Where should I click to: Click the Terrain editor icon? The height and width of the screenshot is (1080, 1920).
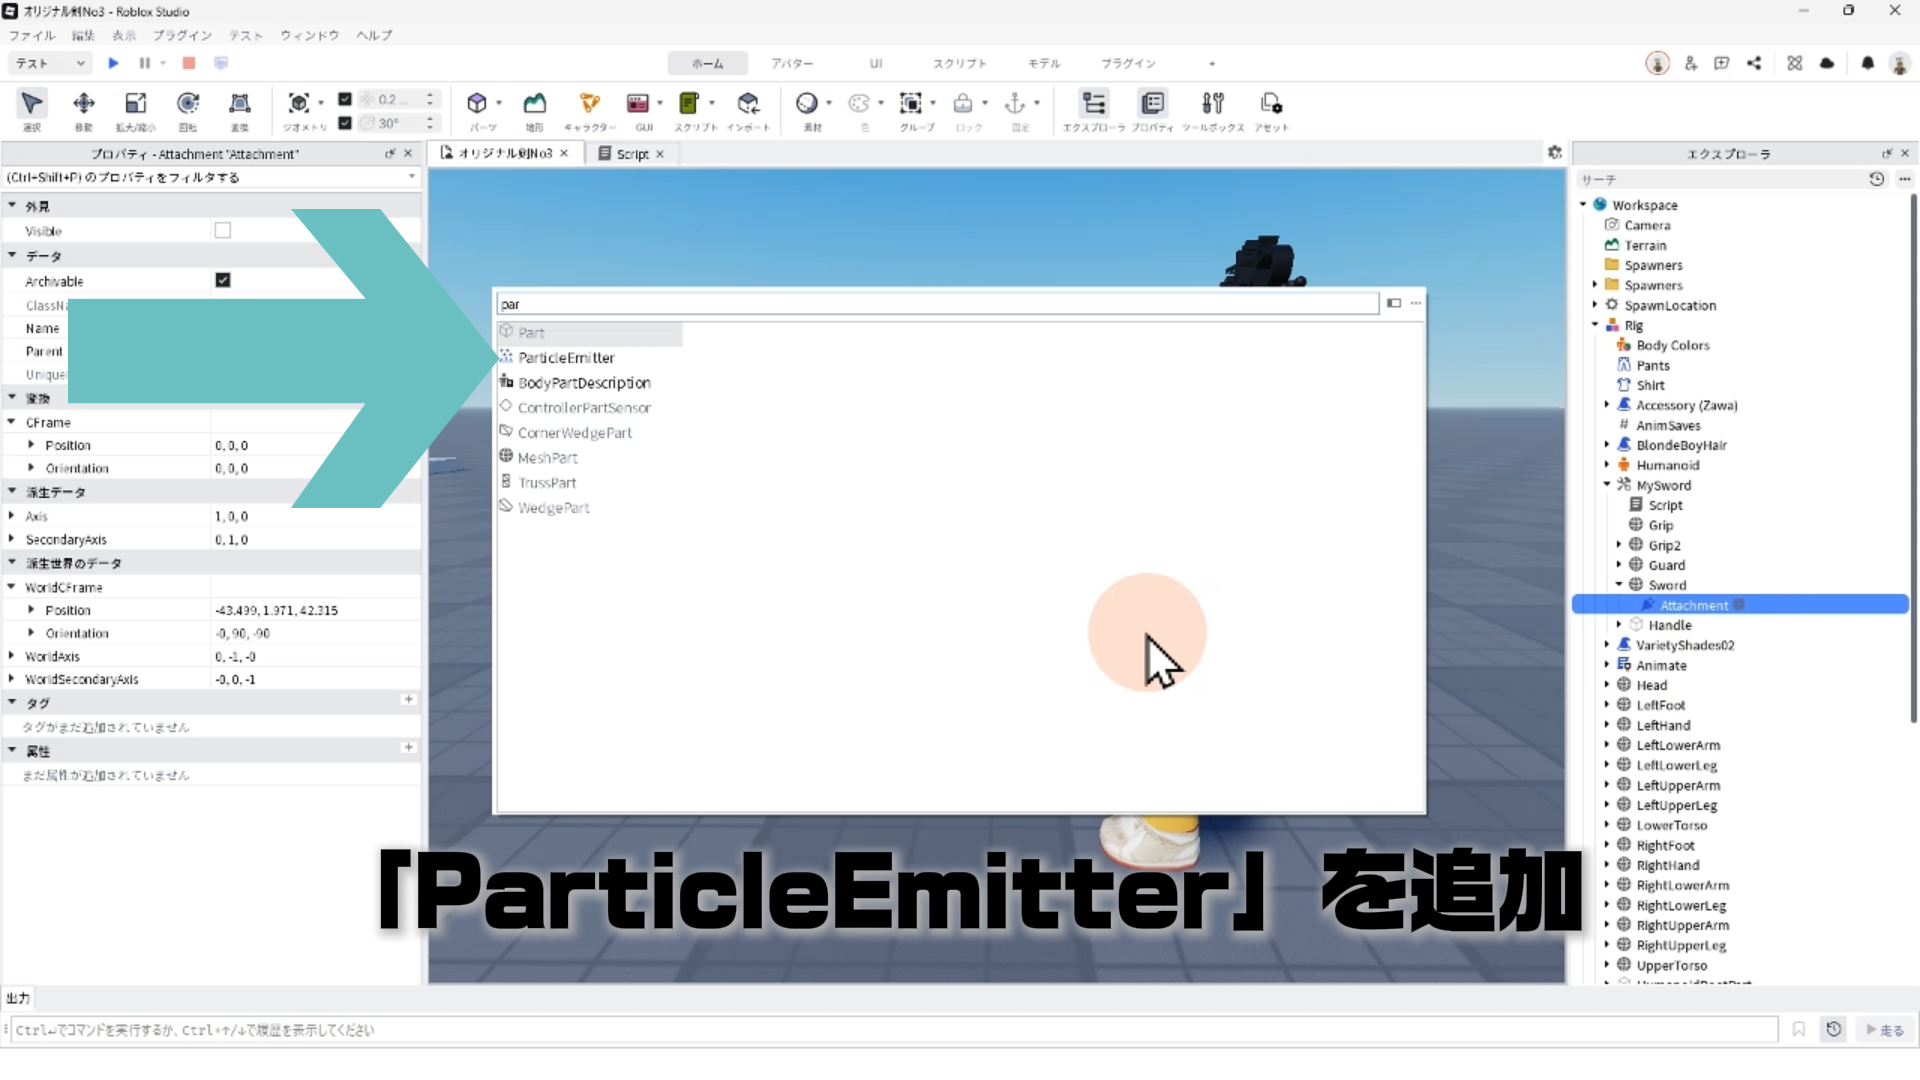pyautogui.click(x=535, y=104)
